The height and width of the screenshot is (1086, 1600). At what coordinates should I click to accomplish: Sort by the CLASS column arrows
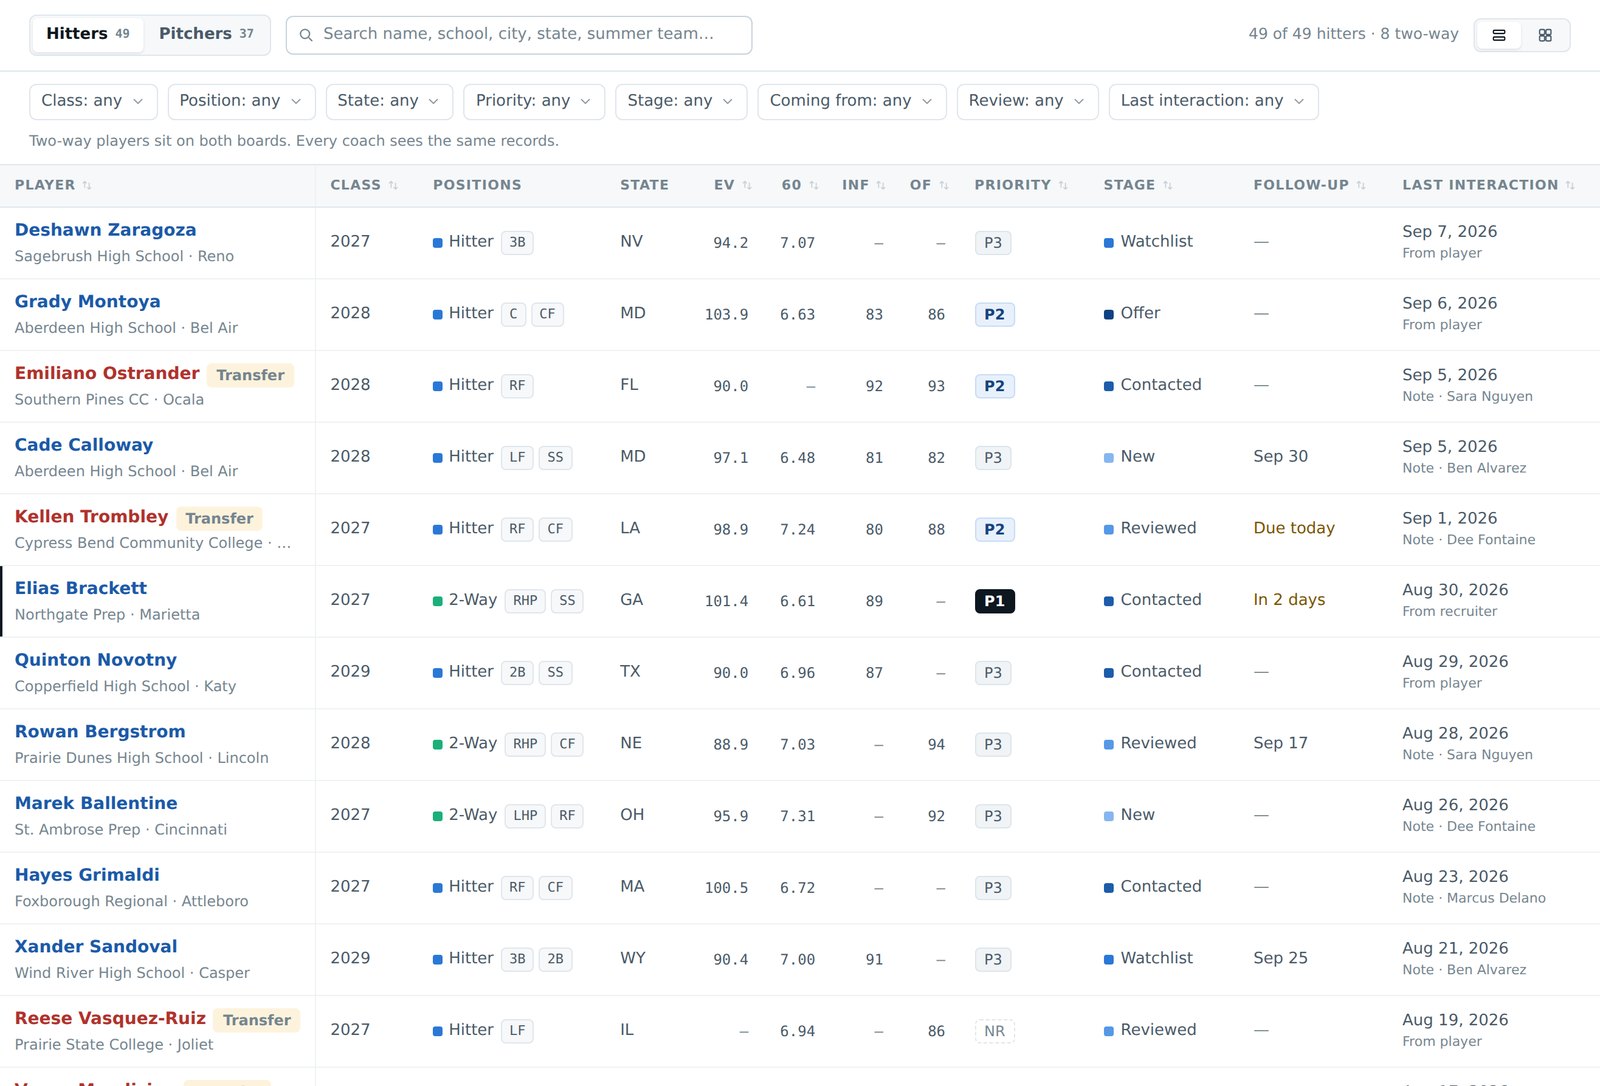tap(393, 185)
